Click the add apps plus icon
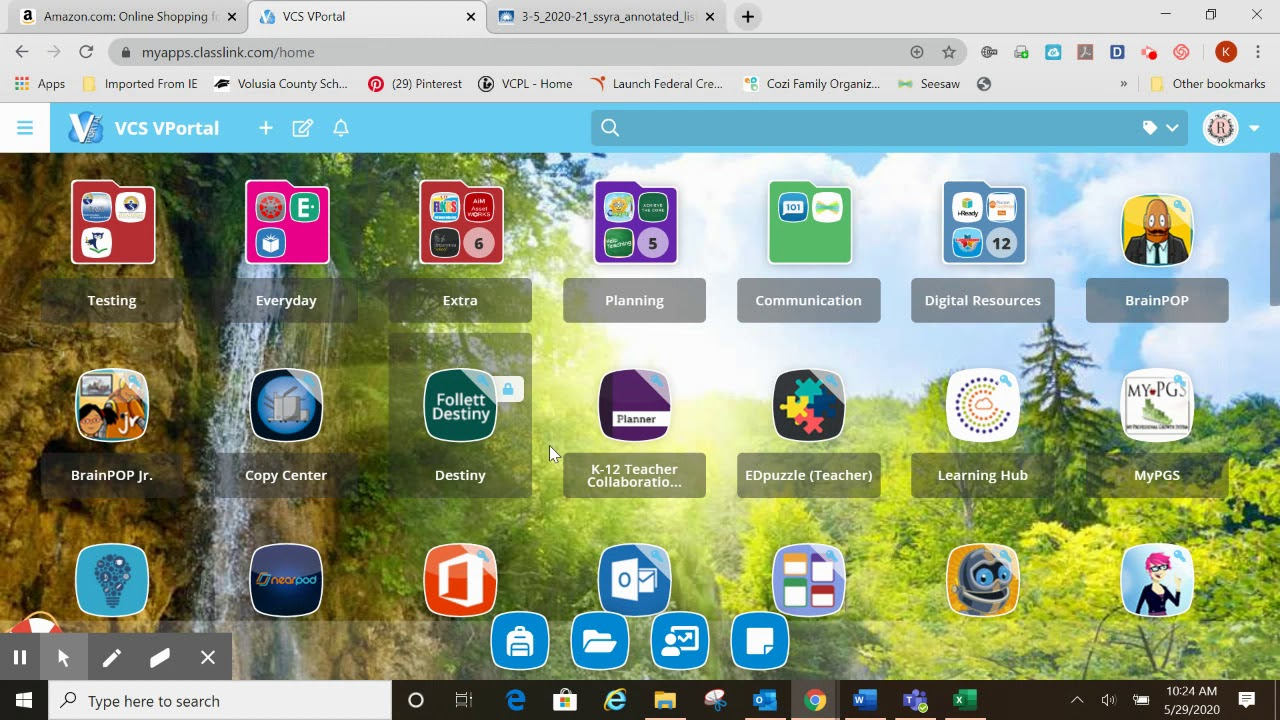Screen dimensions: 1280x720 (x=266, y=128)
